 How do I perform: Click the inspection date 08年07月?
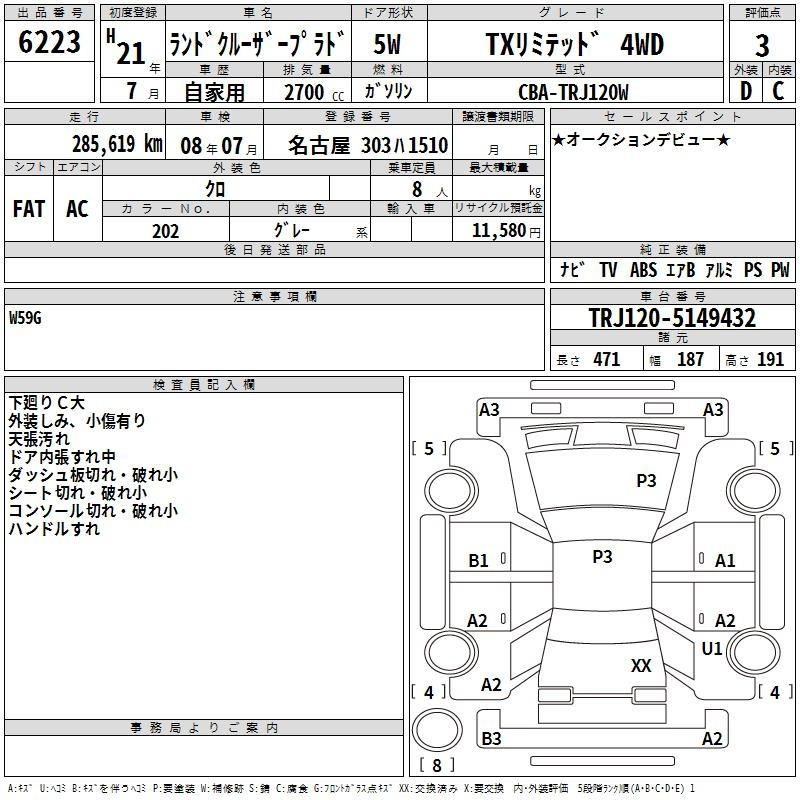[219, 146]
